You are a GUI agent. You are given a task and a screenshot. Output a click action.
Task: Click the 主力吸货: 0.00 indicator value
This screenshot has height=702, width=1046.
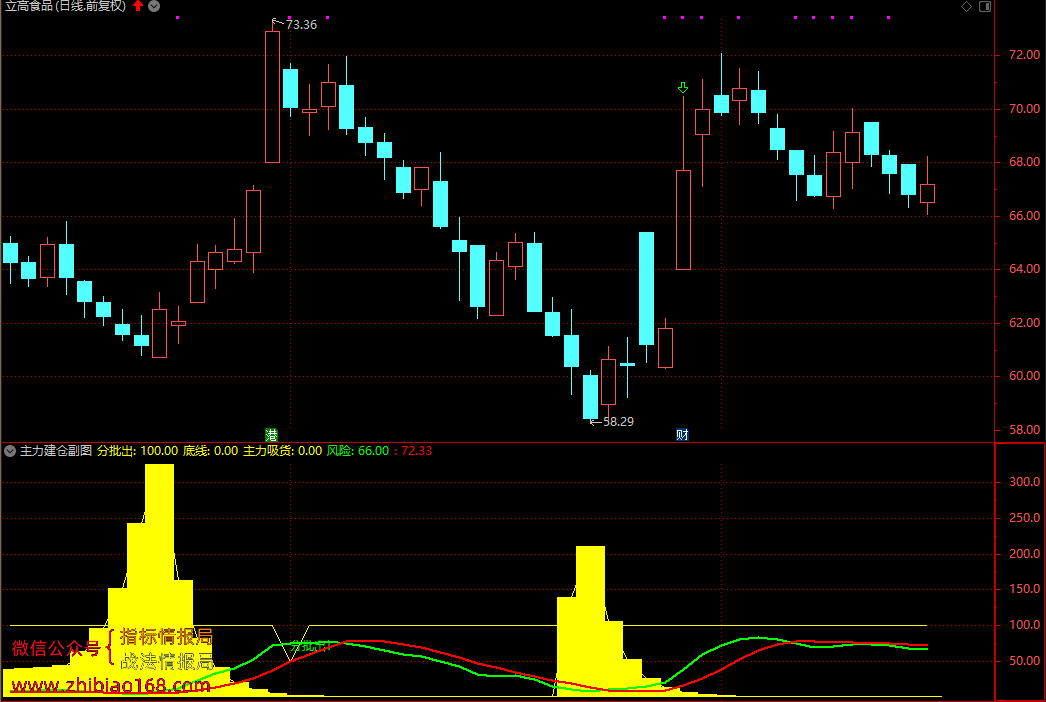click(282, 451)
